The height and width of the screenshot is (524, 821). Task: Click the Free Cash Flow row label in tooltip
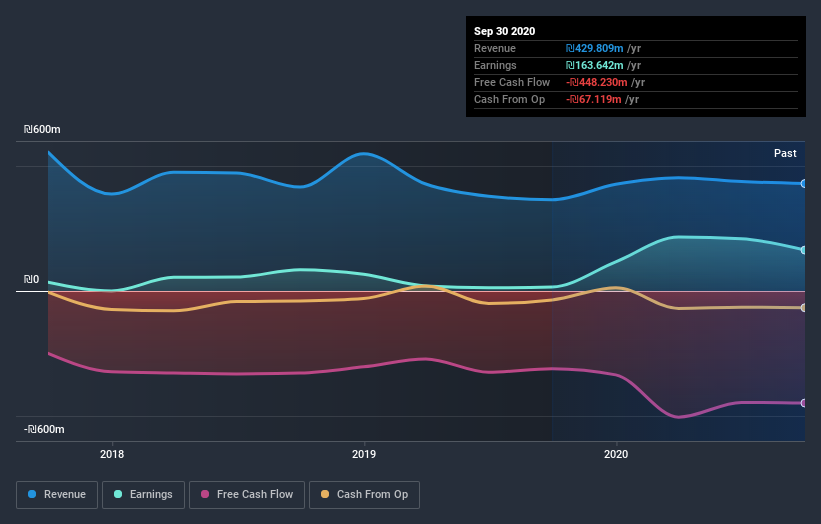pos(512,83)
